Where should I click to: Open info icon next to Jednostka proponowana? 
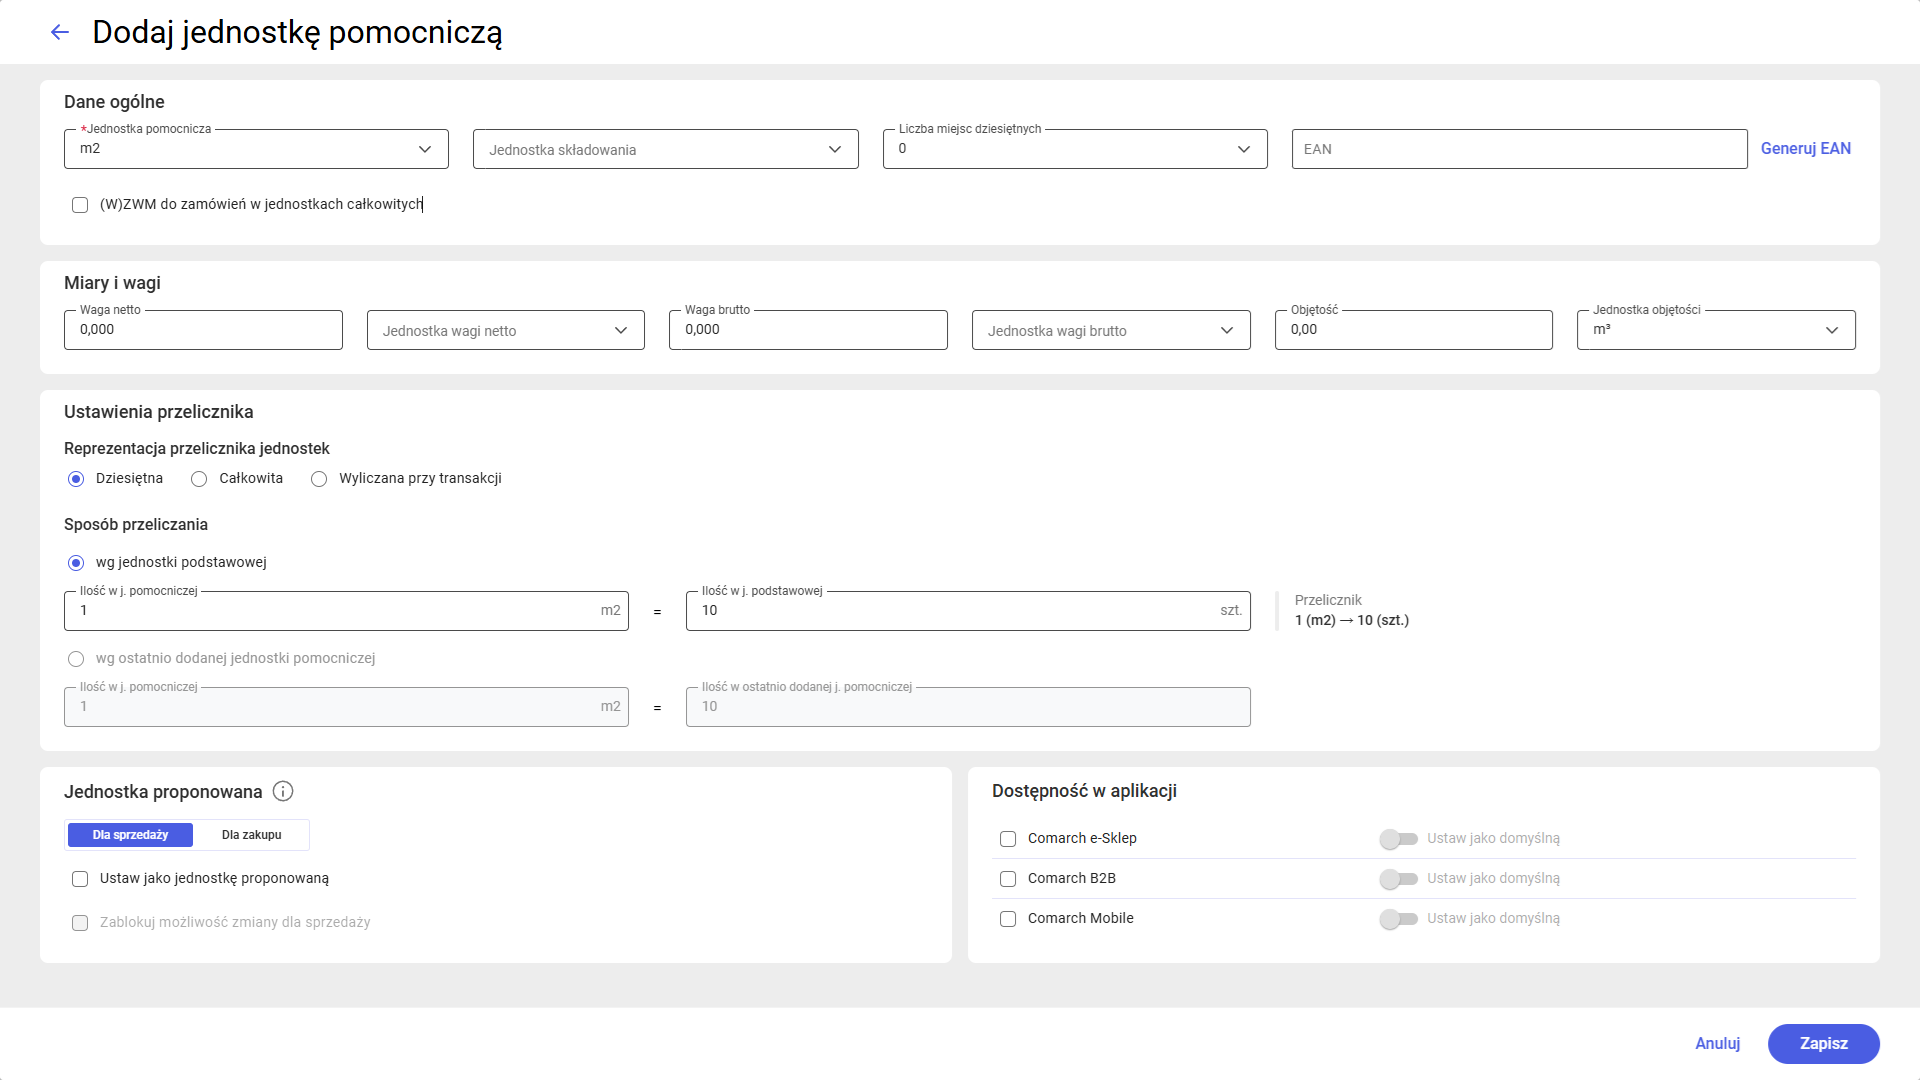[283, 792]
